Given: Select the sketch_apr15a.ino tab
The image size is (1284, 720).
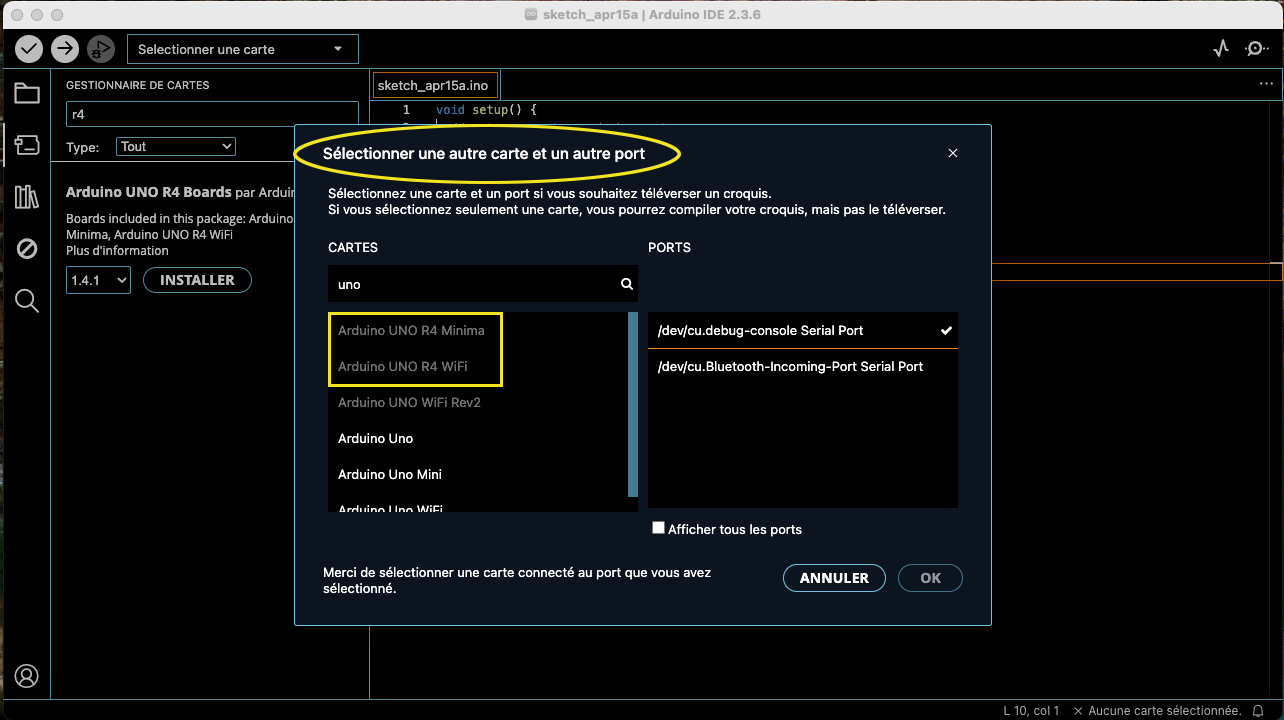Looking at the screenshot, I should (x=433, y=86).
